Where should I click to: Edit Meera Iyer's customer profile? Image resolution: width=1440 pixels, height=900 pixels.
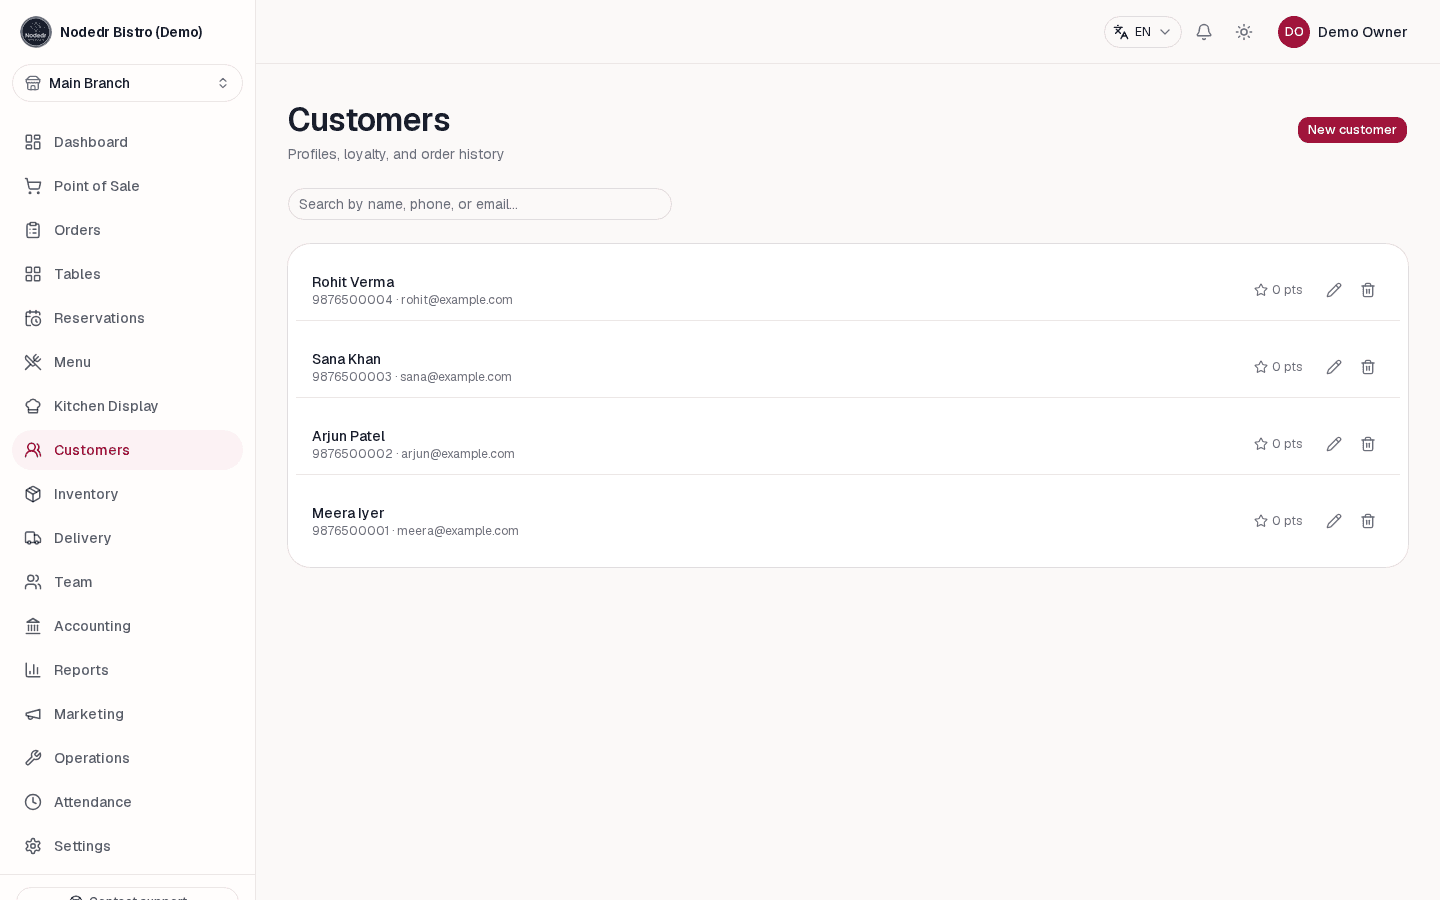[x=1334, y=521]
